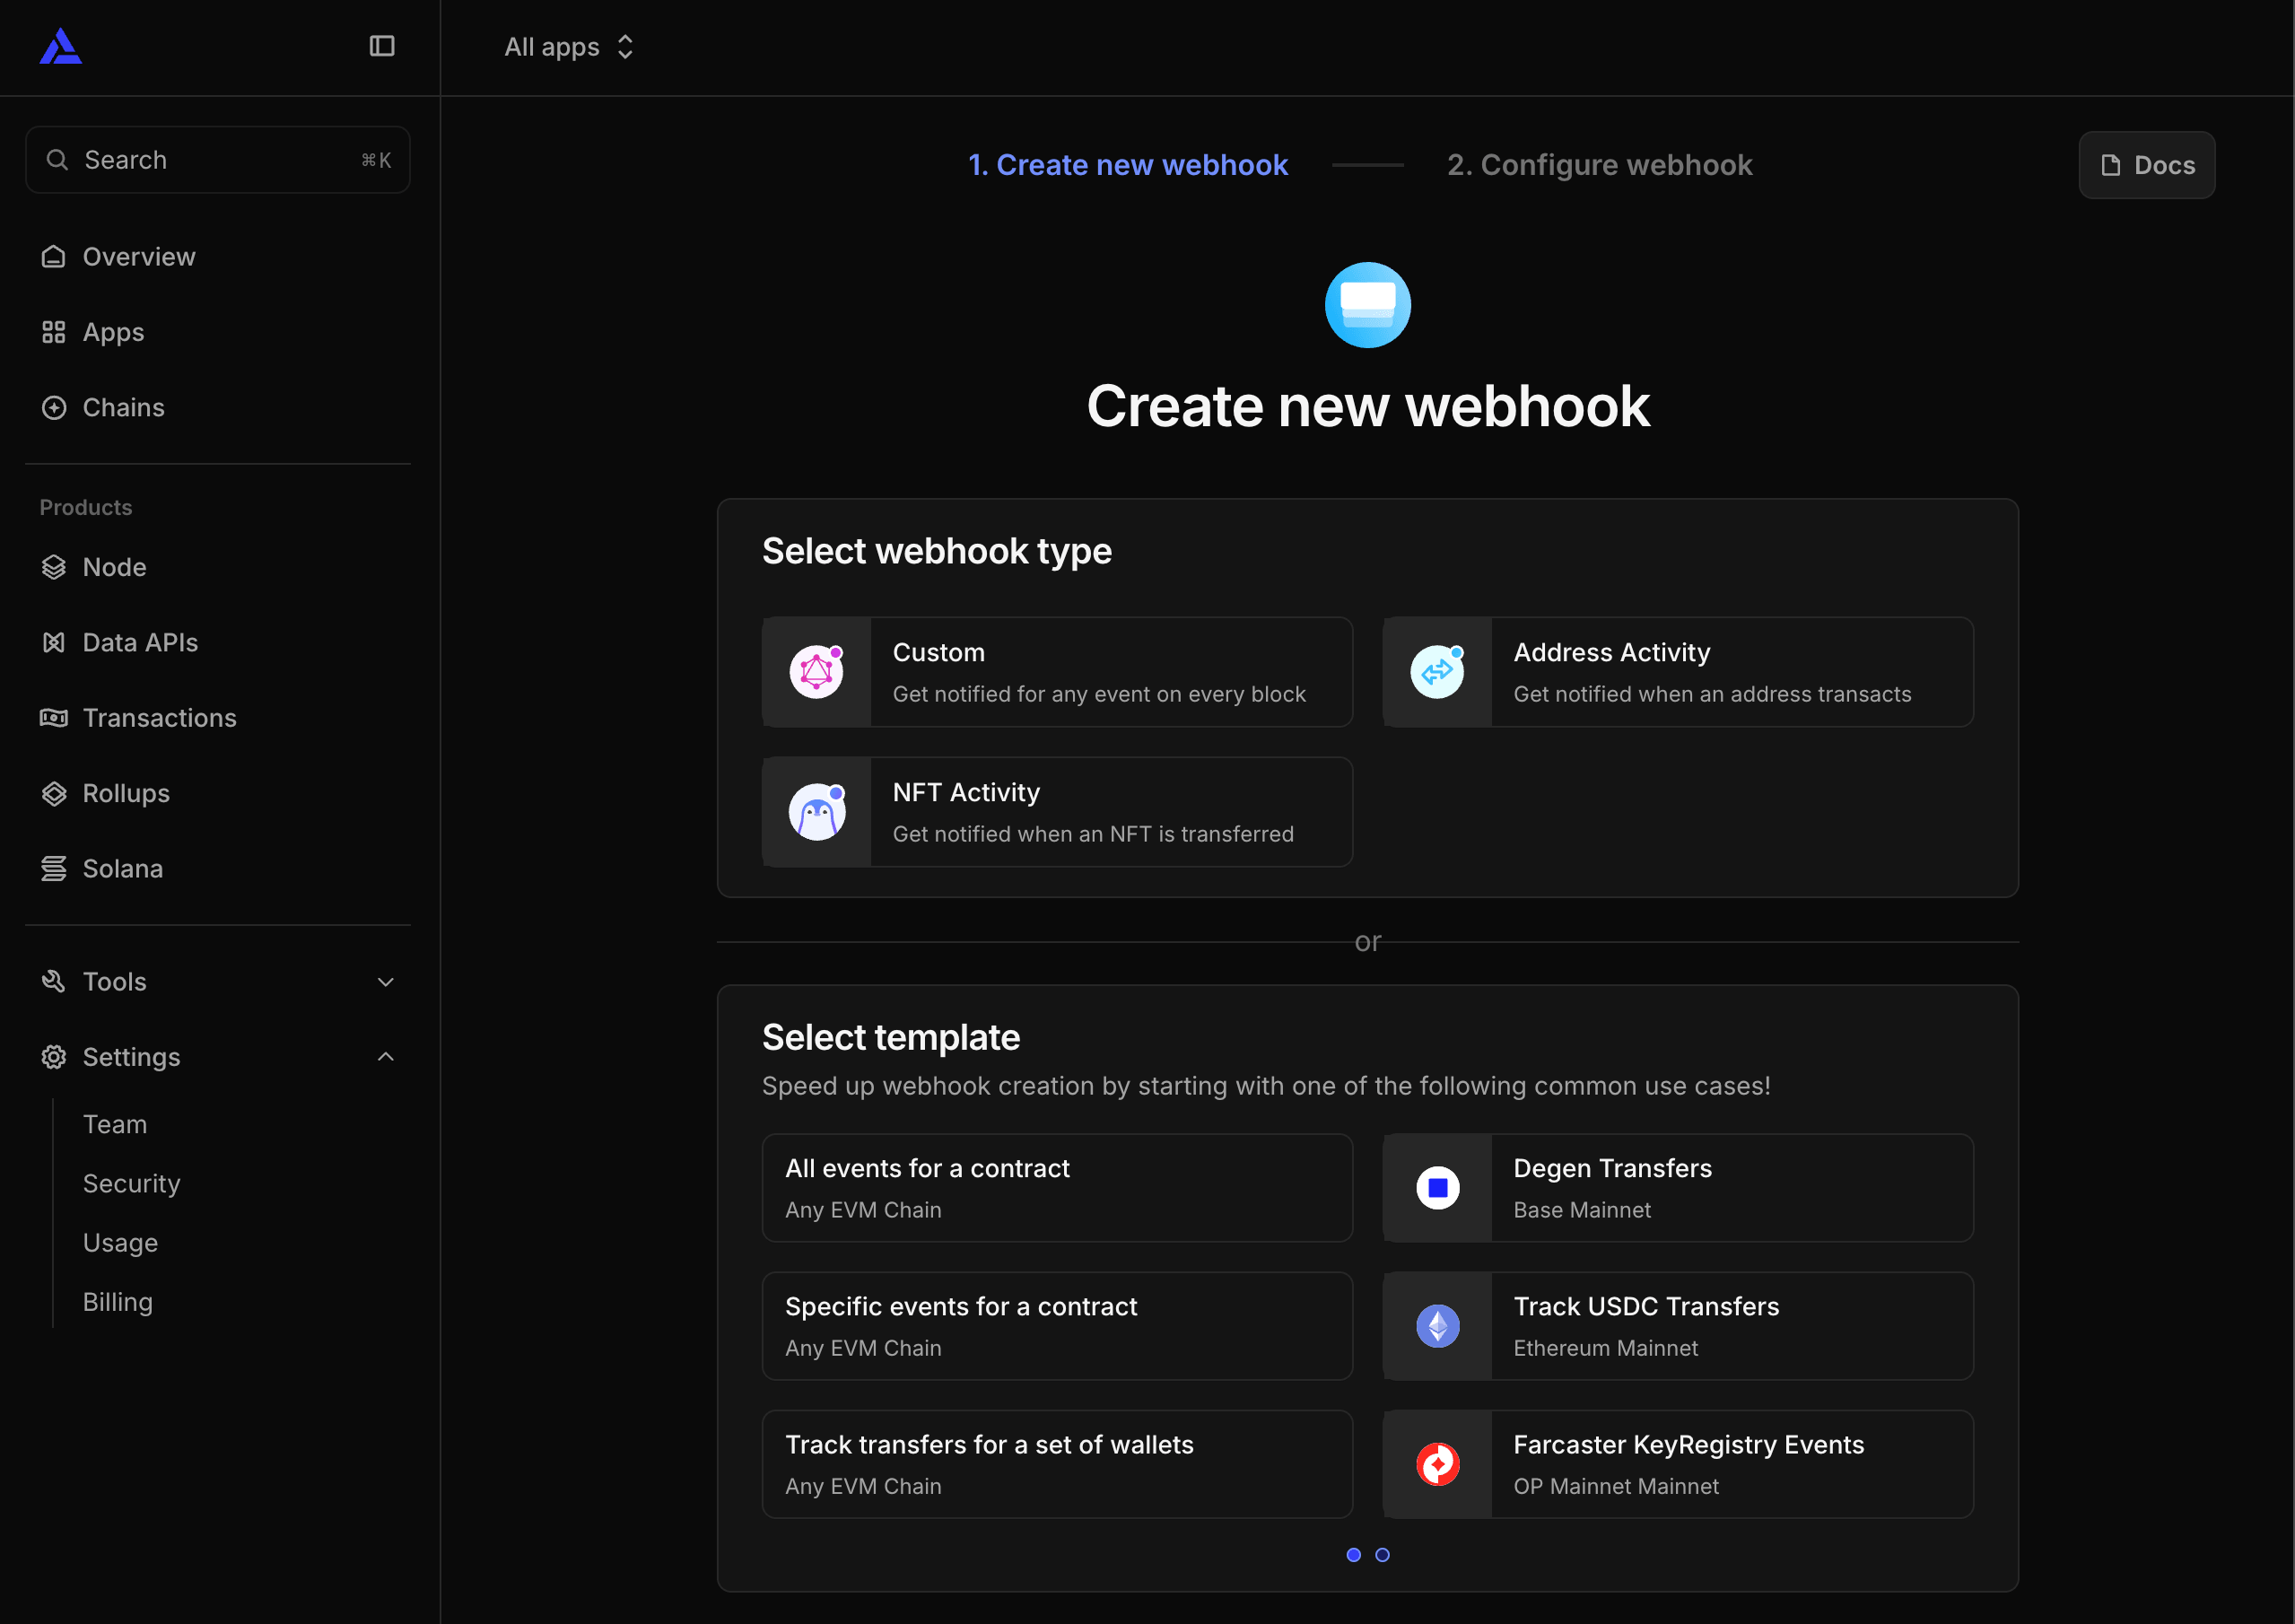Image resolution: width=2295 pixels, height=1624 pixels.
Task: Select the Degen Transfers template
Action: click(x=1678, y=1188)
